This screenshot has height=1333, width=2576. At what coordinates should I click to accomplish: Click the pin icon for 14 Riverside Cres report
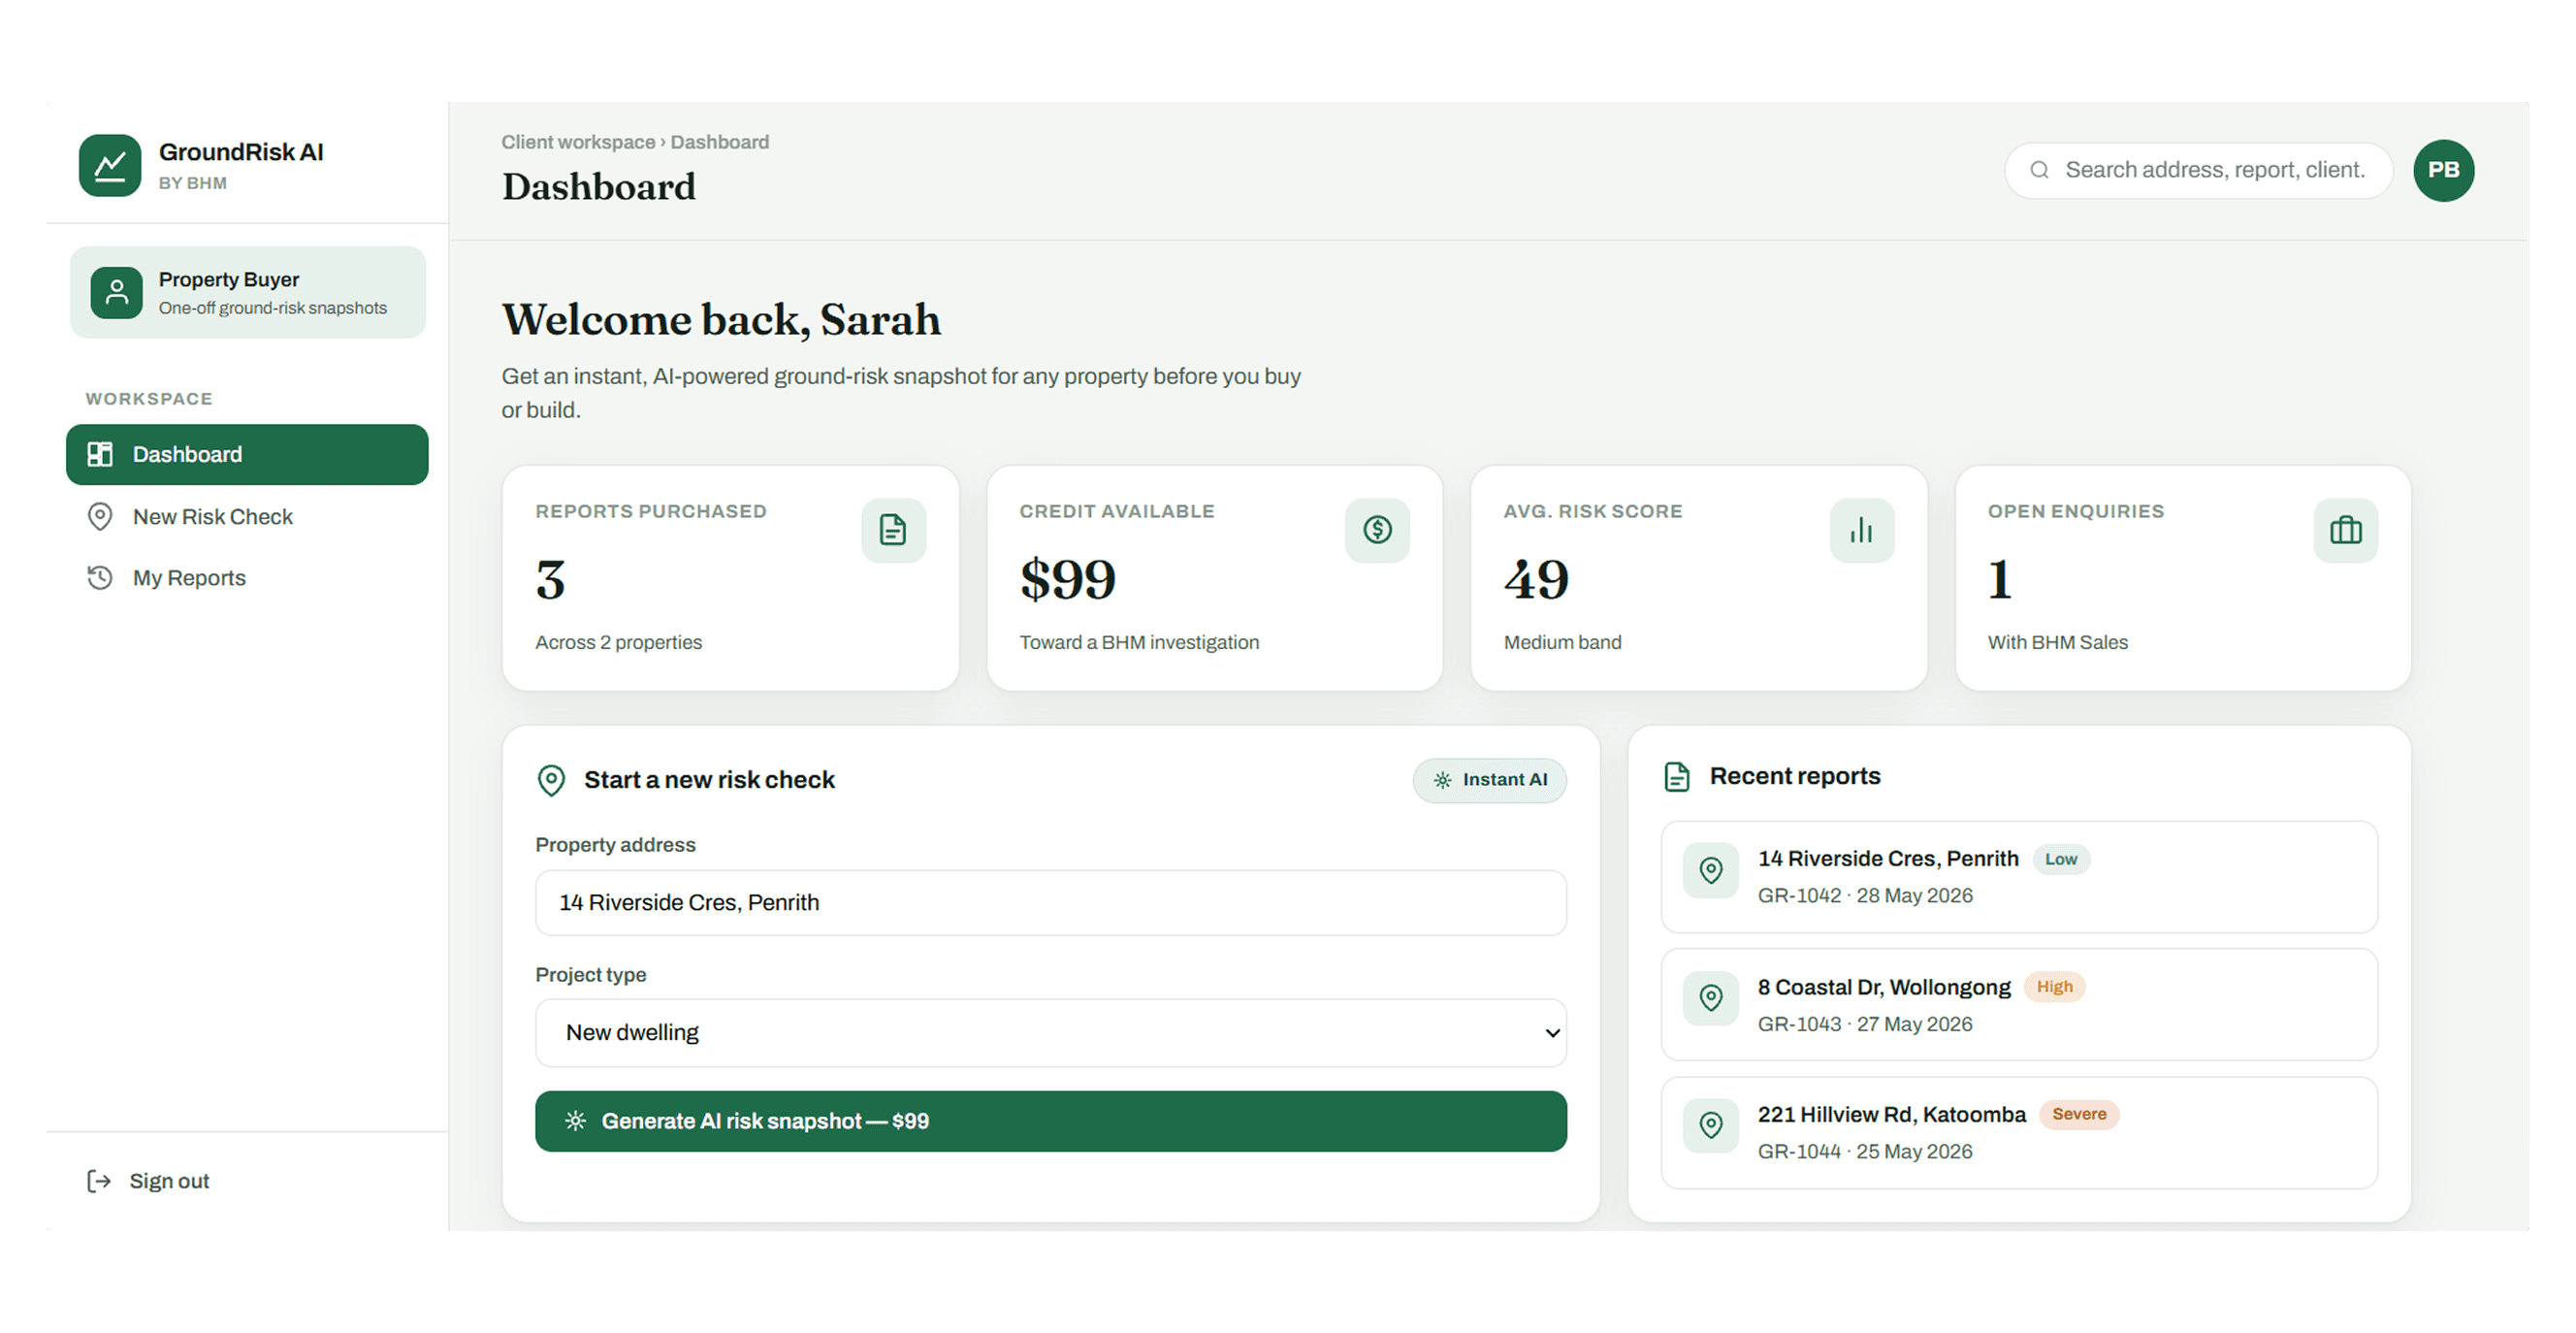pyautogui.click(x=1711, y=871)
